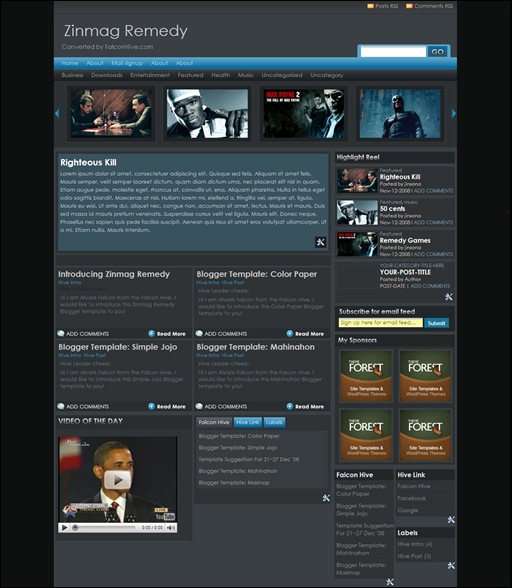
Task: Click Read More plus icon for Simple Jojo post
Action: [152, 406]
